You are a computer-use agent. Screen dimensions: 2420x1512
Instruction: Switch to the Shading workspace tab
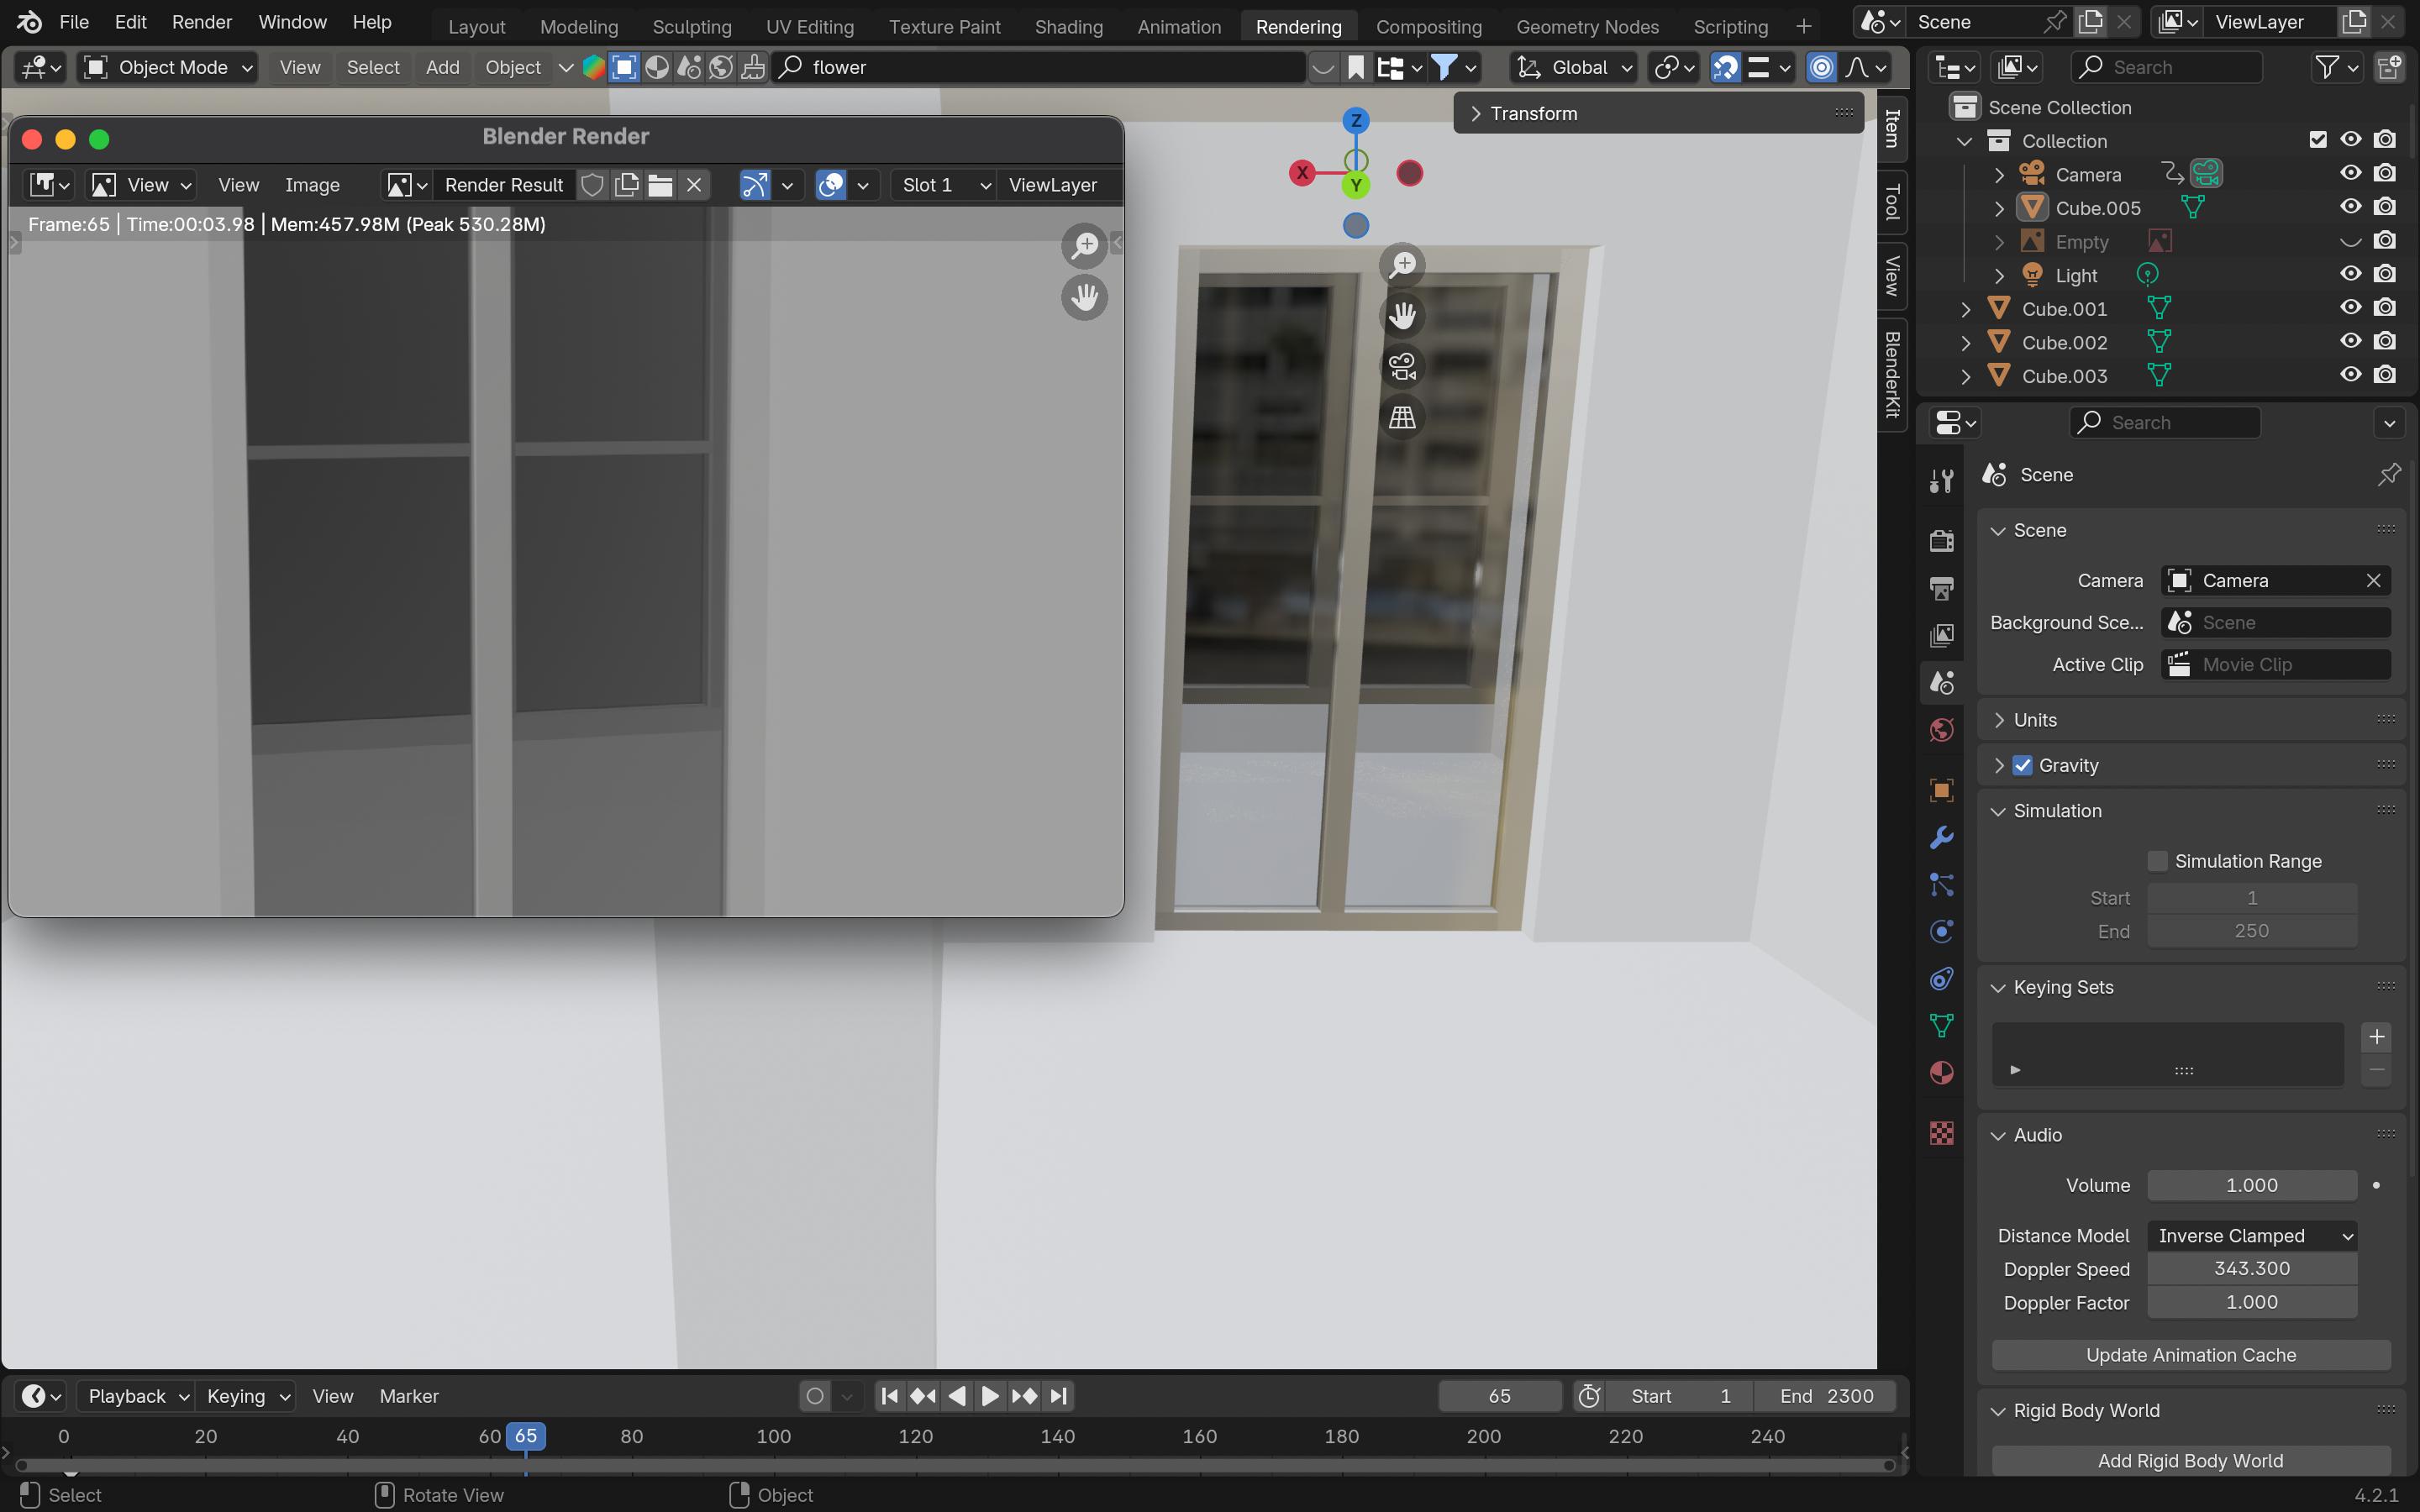pyautogui.click(x=1067, y=26)
